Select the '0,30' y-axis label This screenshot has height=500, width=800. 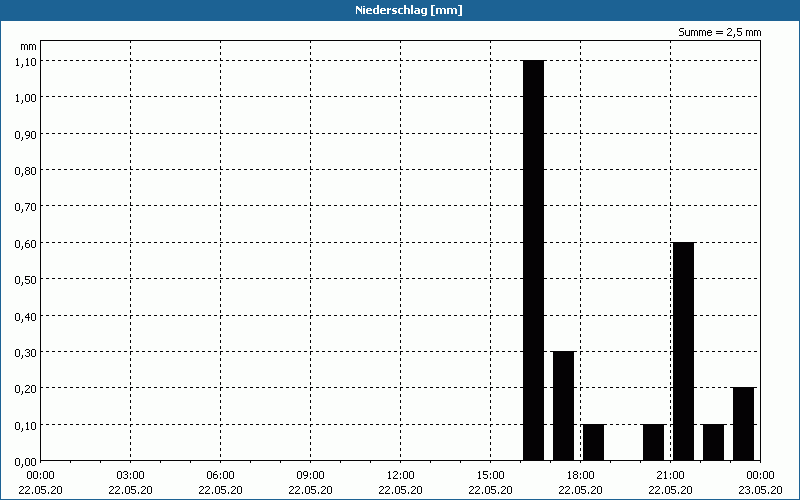26,353
